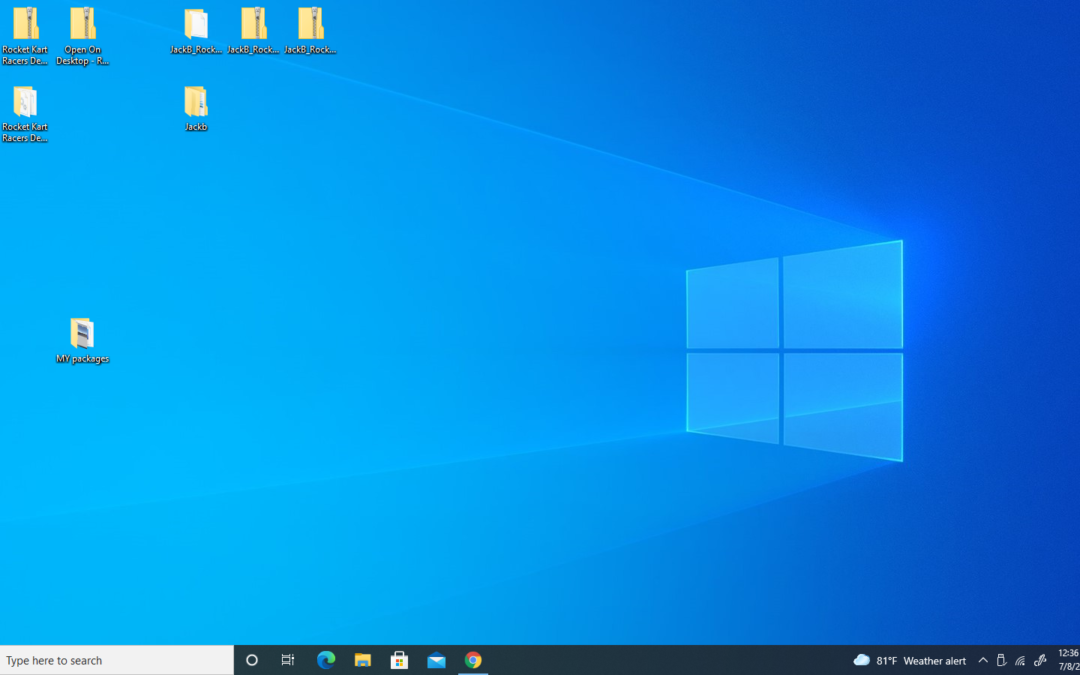The width and height of the screenshot is (1080, 675).
Task: Switch to Google Chrome on the taskbar
Action: click(473, 661)
